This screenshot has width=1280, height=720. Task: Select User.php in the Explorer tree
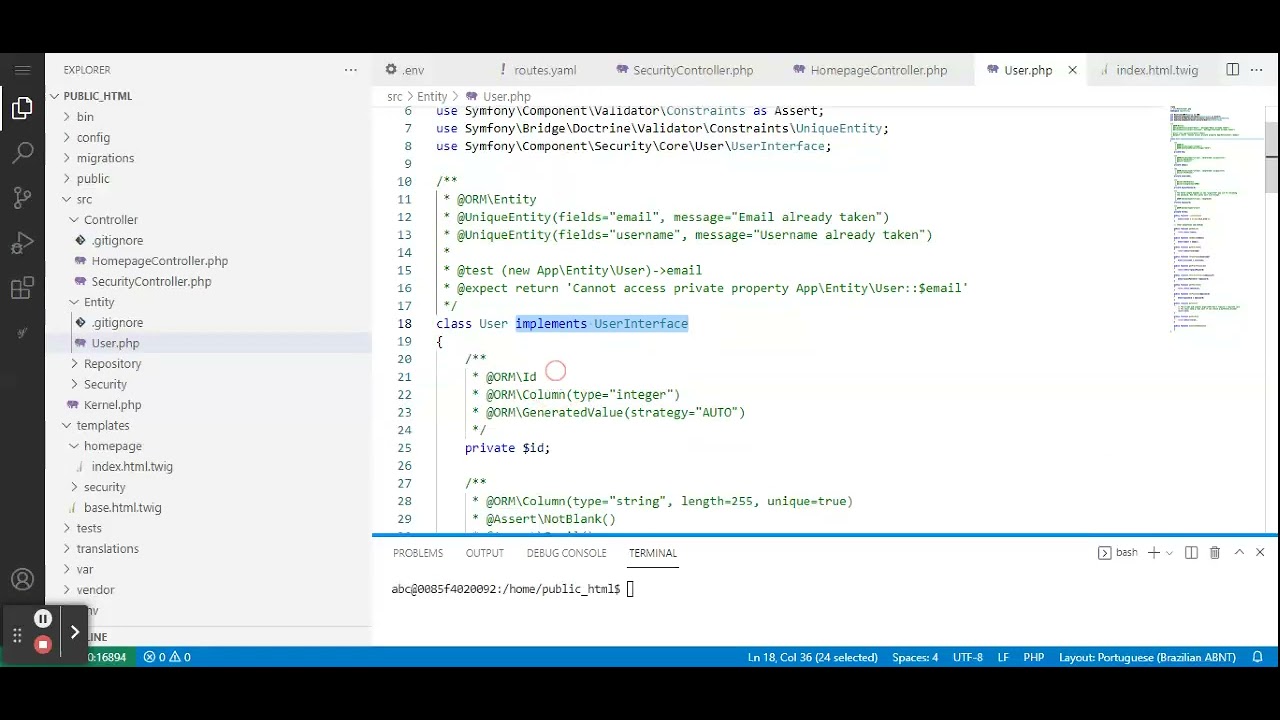pos(115,343)
